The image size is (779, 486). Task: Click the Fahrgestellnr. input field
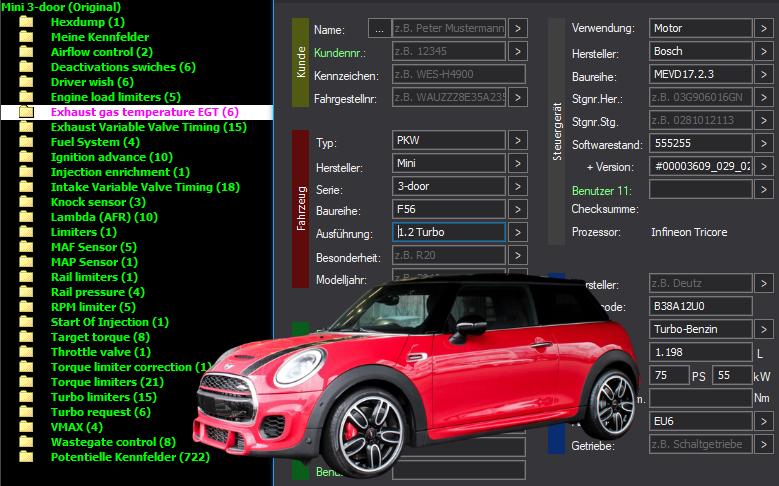coord(449,97)
